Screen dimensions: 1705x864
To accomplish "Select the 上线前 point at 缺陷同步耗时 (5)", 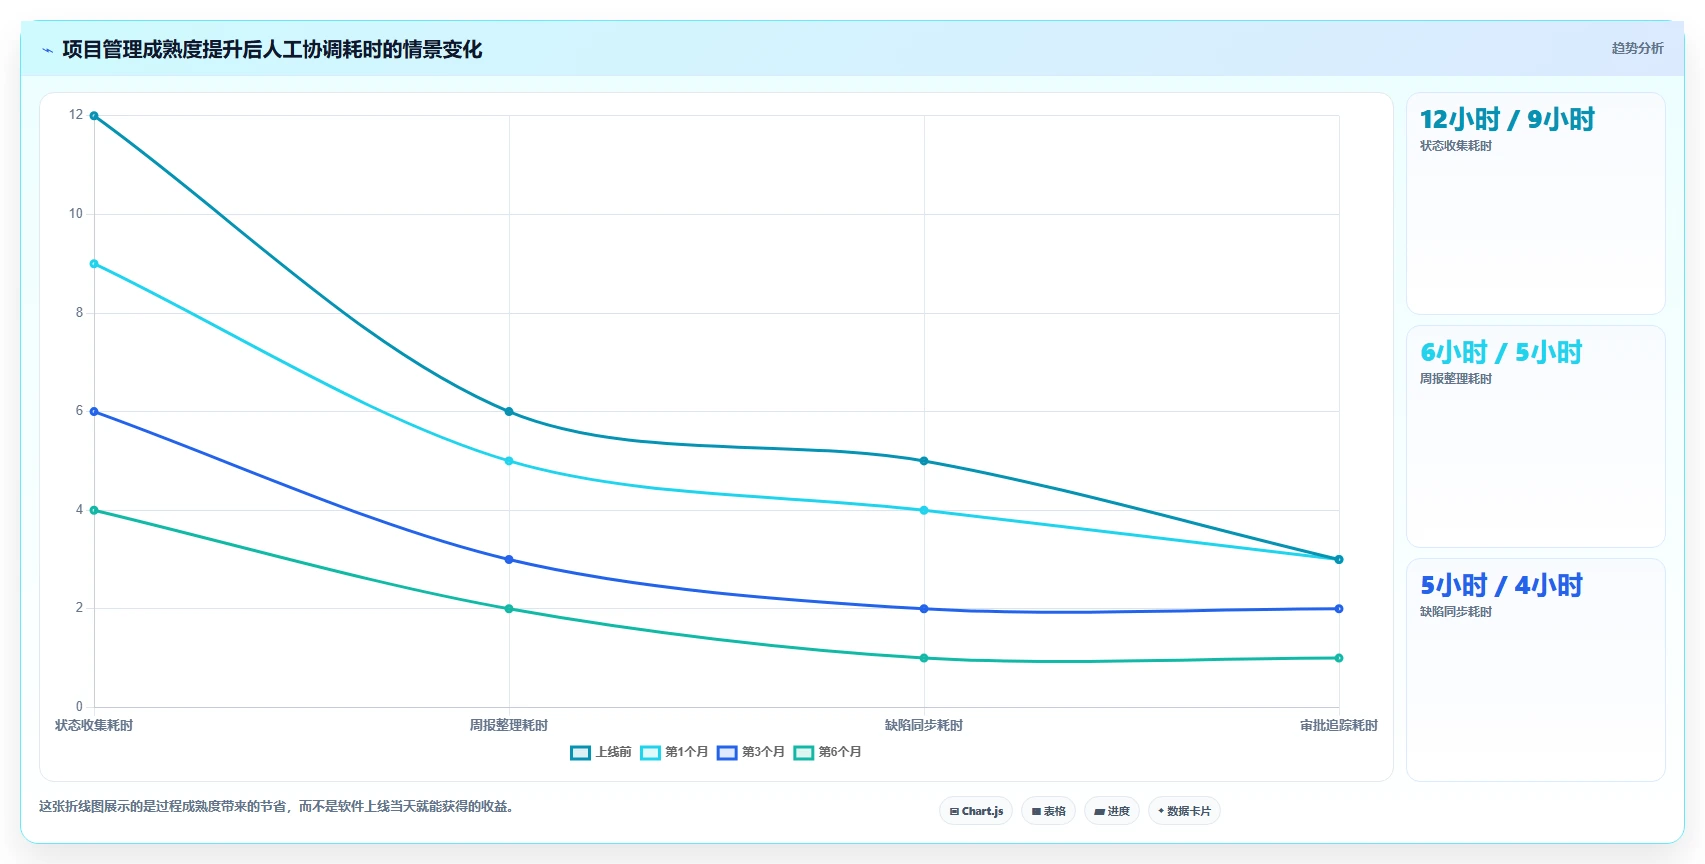I will pyautogui.click(x=924, y=461).
